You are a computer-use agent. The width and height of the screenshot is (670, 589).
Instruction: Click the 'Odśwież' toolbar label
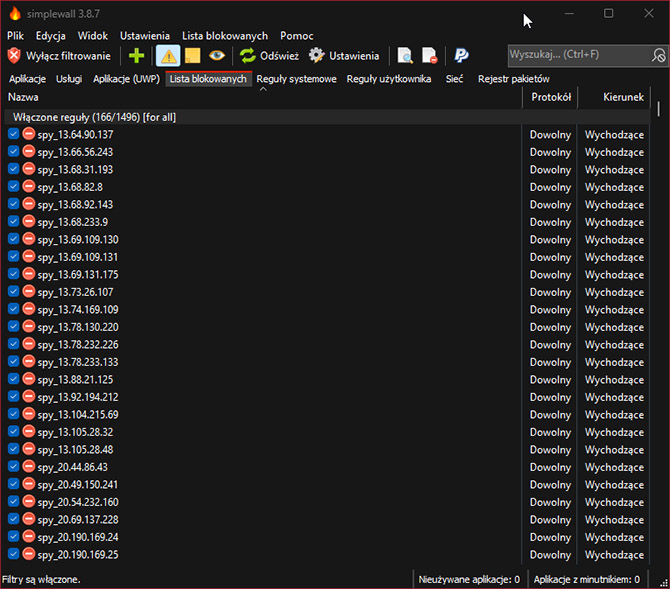pos(279,56)
